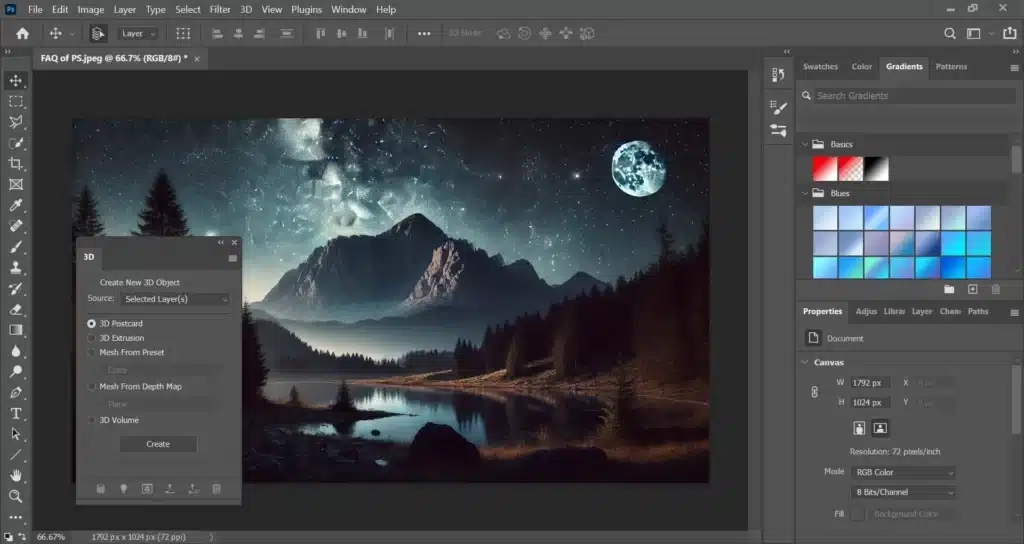The height and width of the screenshot is (544, 1024).
Task: Open the Source Selected Layer(s) dropdown
Action: click(176, 299)
